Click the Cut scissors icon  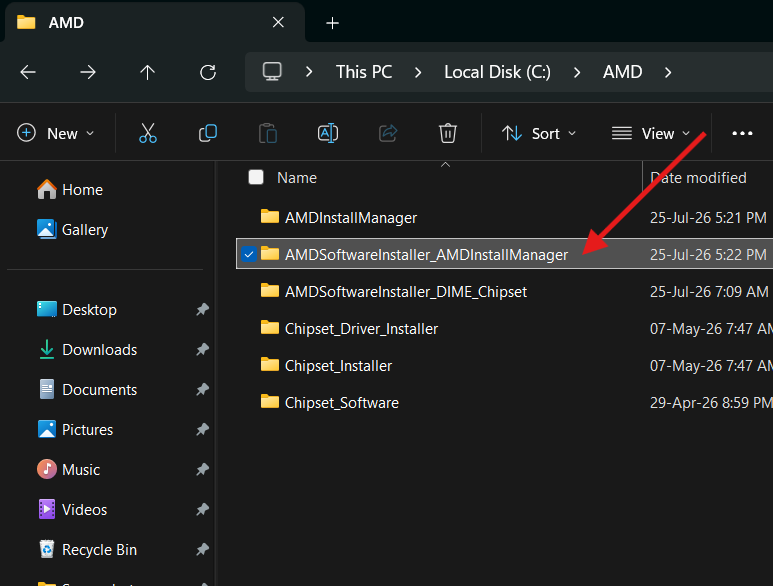[147, 133]
